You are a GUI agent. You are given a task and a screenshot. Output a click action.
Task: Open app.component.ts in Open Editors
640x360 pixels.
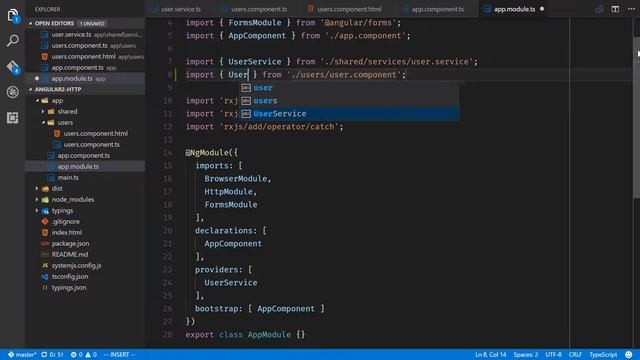tap(85, 68)
